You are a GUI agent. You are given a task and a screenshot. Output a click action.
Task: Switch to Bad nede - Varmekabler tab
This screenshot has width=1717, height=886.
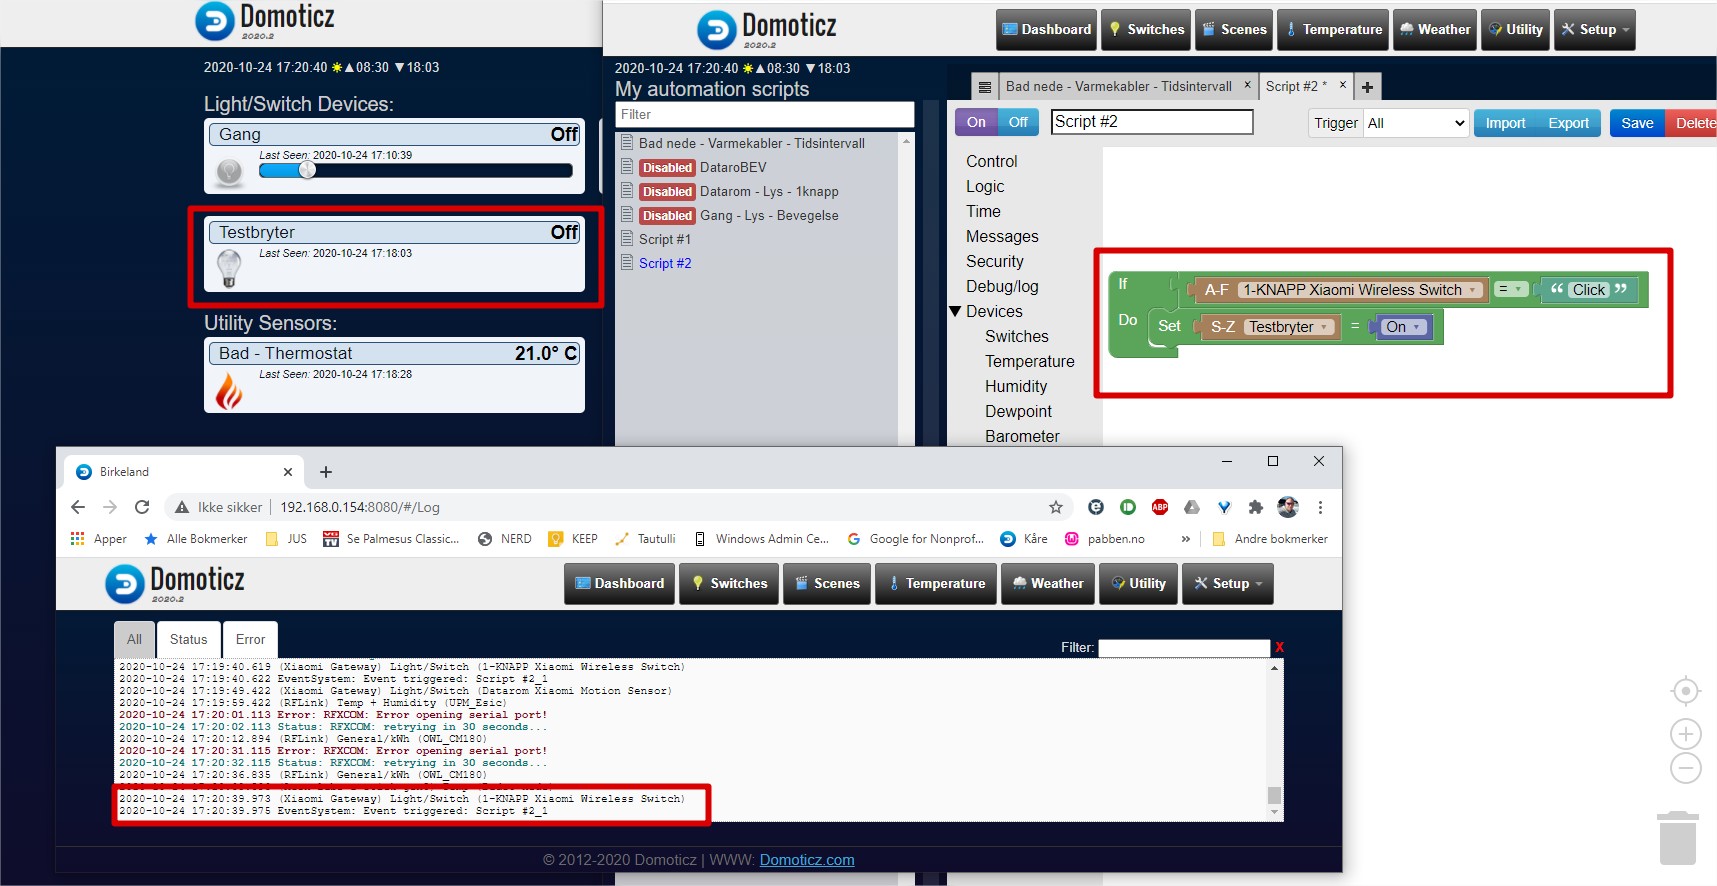coord(1118,87)
